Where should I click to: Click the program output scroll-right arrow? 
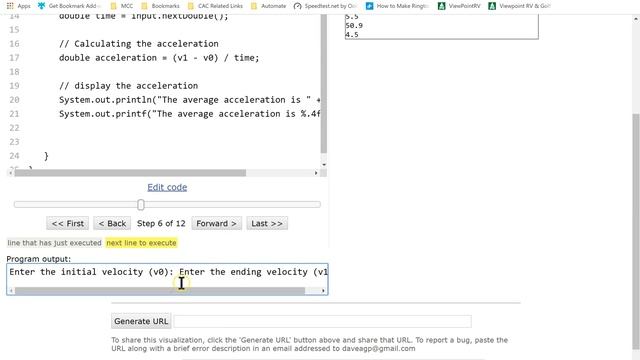pos(323,291)
